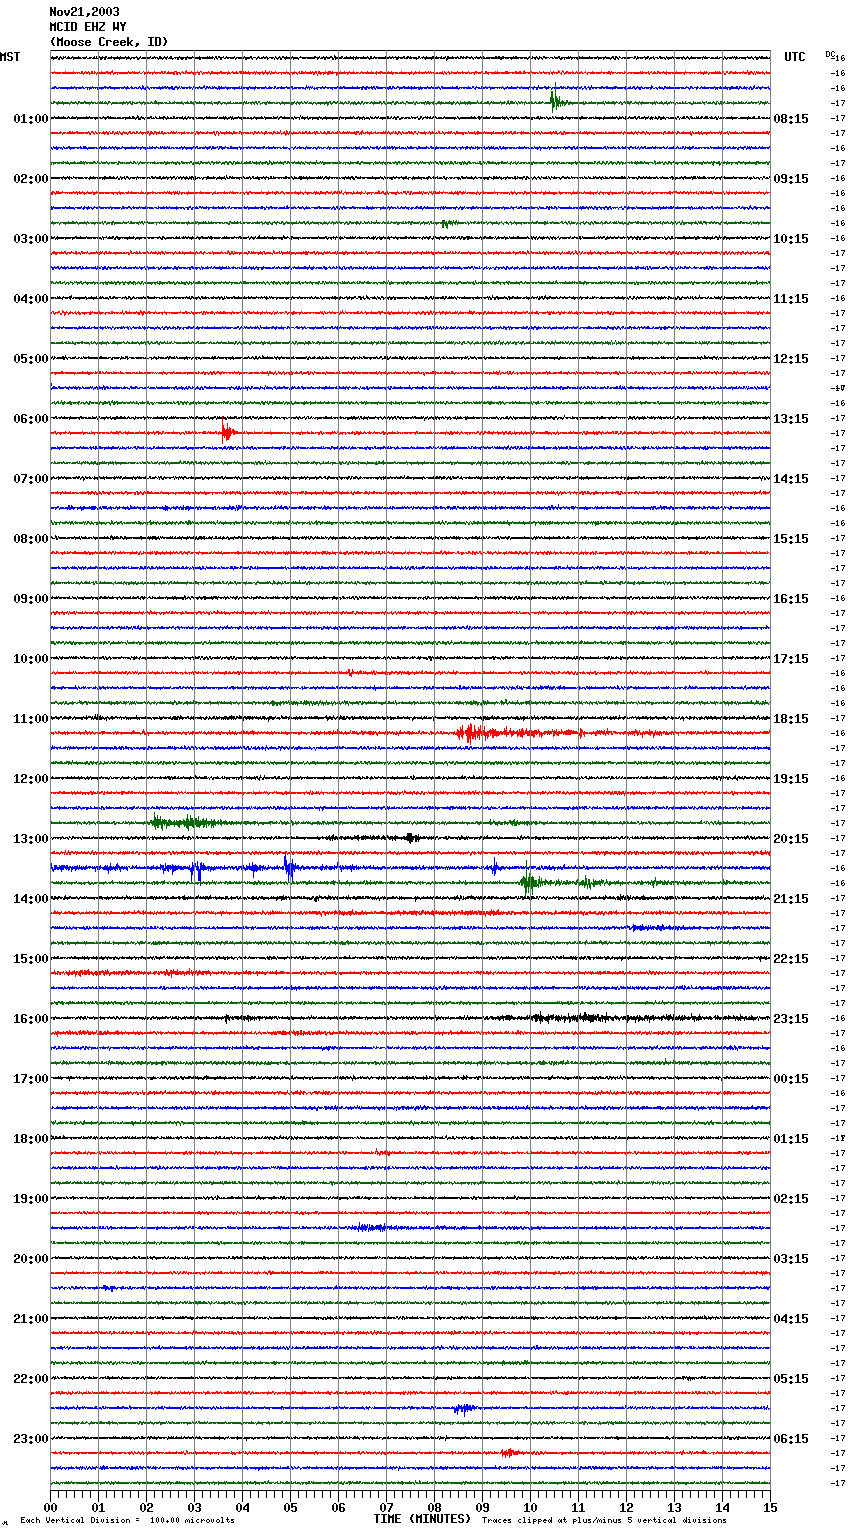The width and height of the screenshot is (850, 1534).
Task: Click the TIME (MINUTES) axis title
Action: coord(422,1519)
